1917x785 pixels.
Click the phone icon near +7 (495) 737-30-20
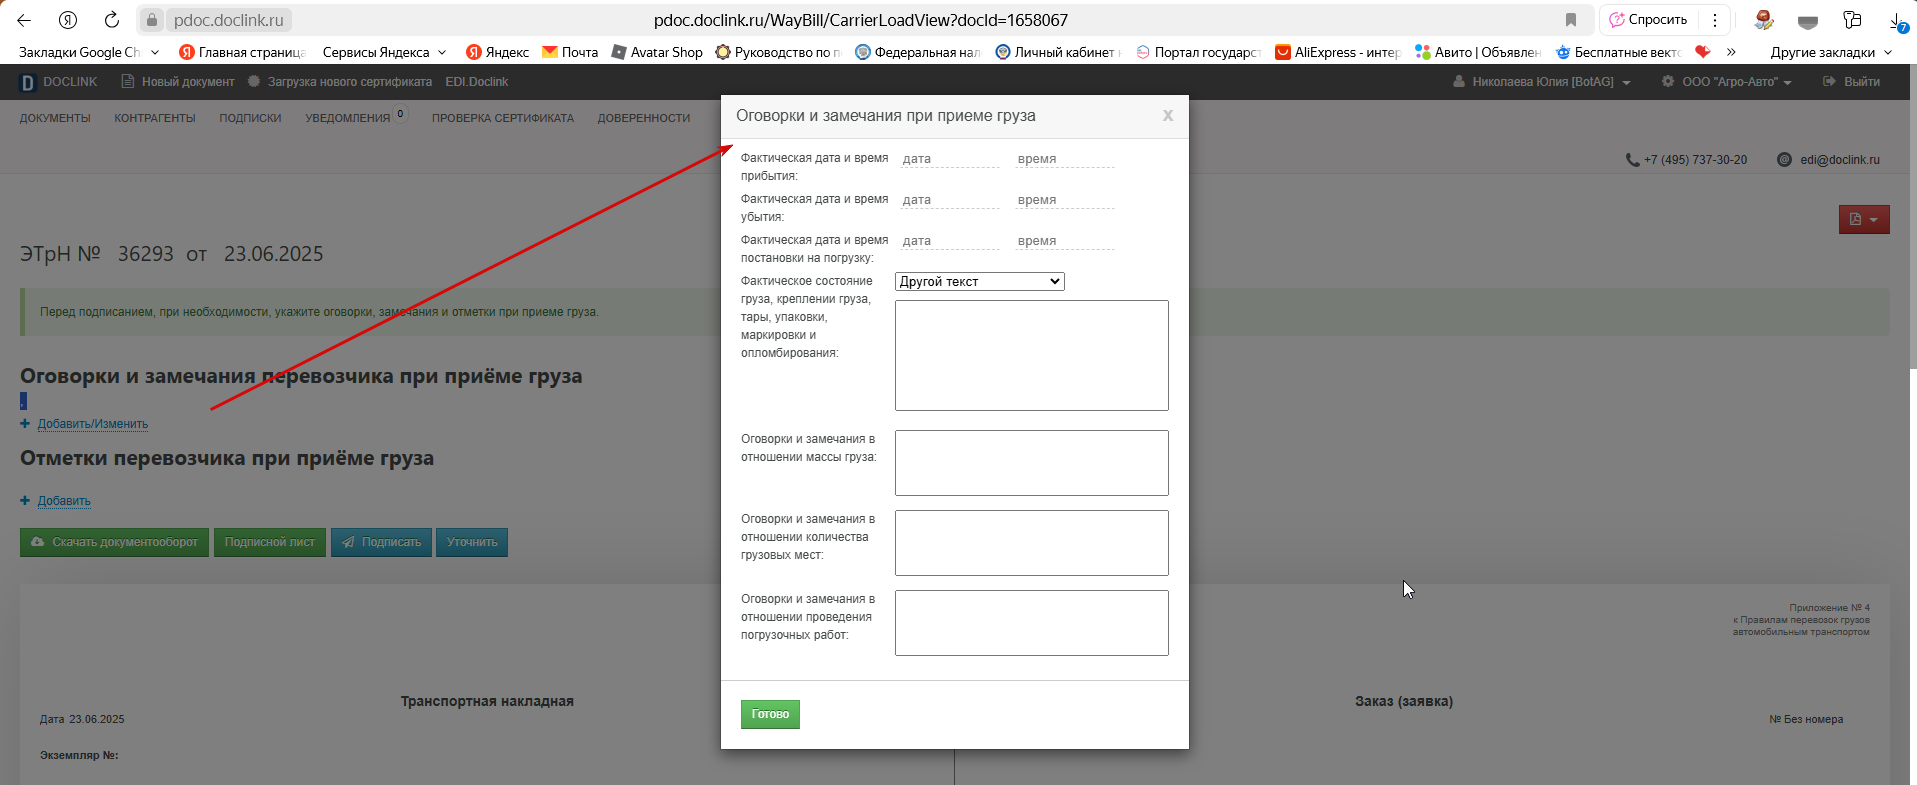click(x=1632, y=160)
